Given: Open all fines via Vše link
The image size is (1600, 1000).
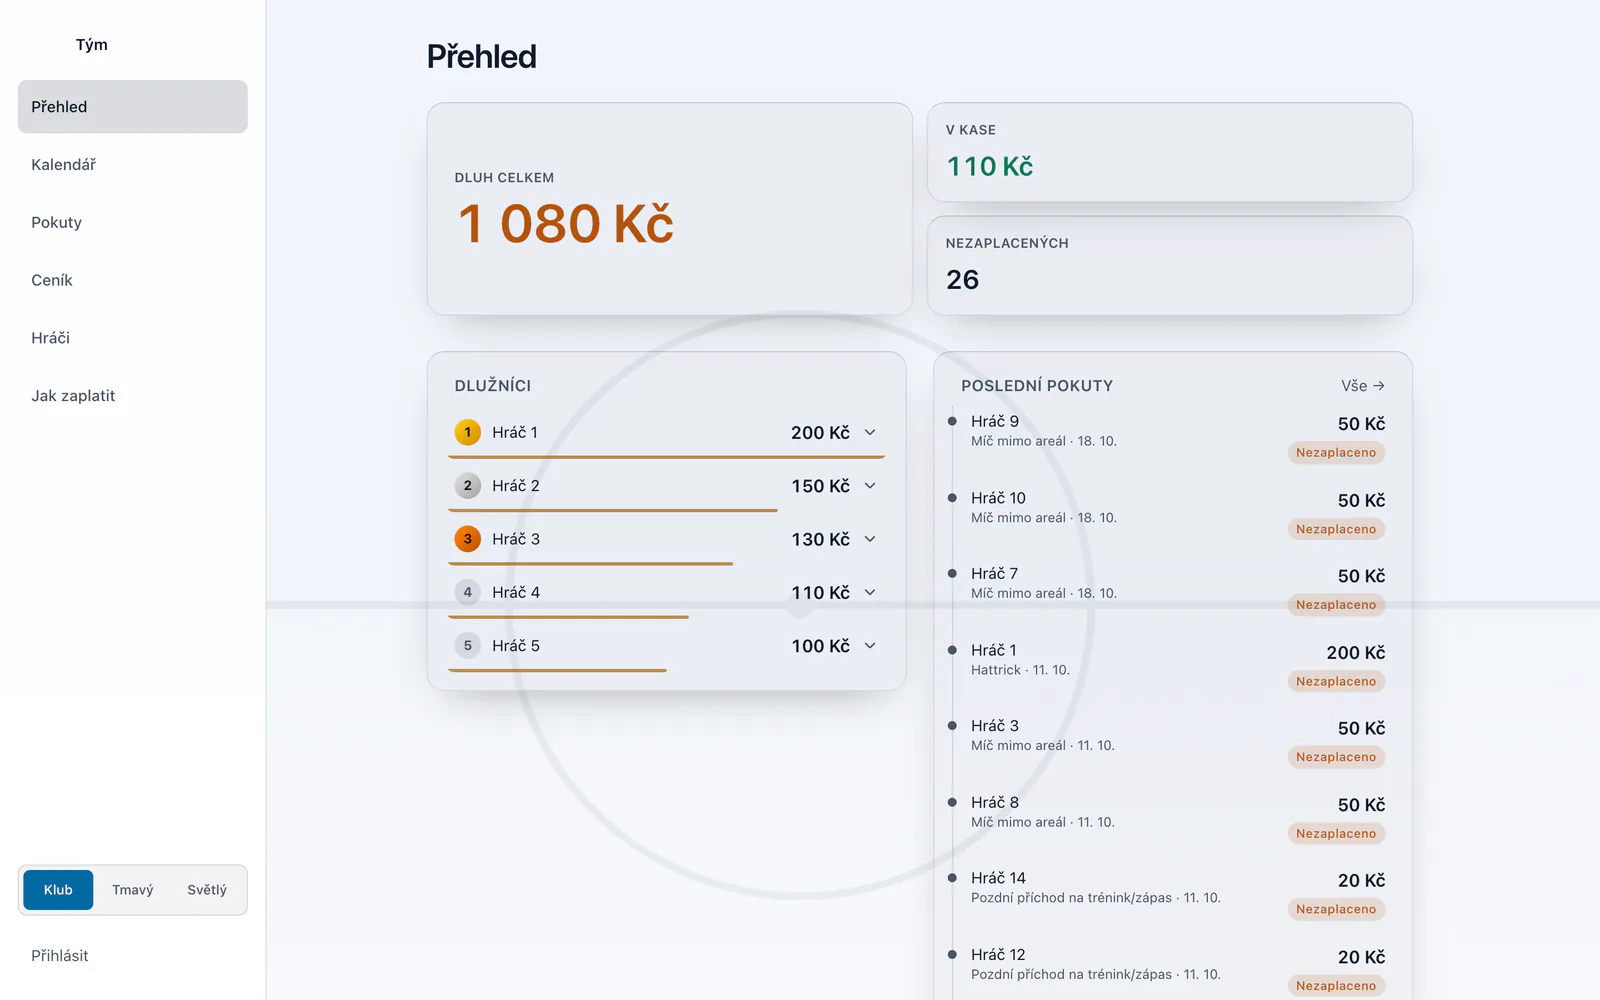Looking at the screenshot, I should [x=1362, y=386].
